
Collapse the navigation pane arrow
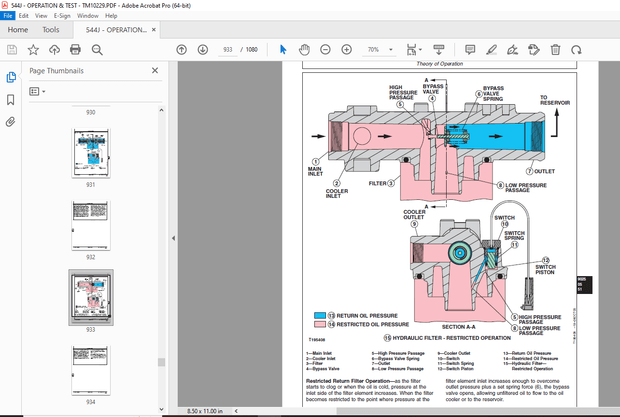point(173,238)
